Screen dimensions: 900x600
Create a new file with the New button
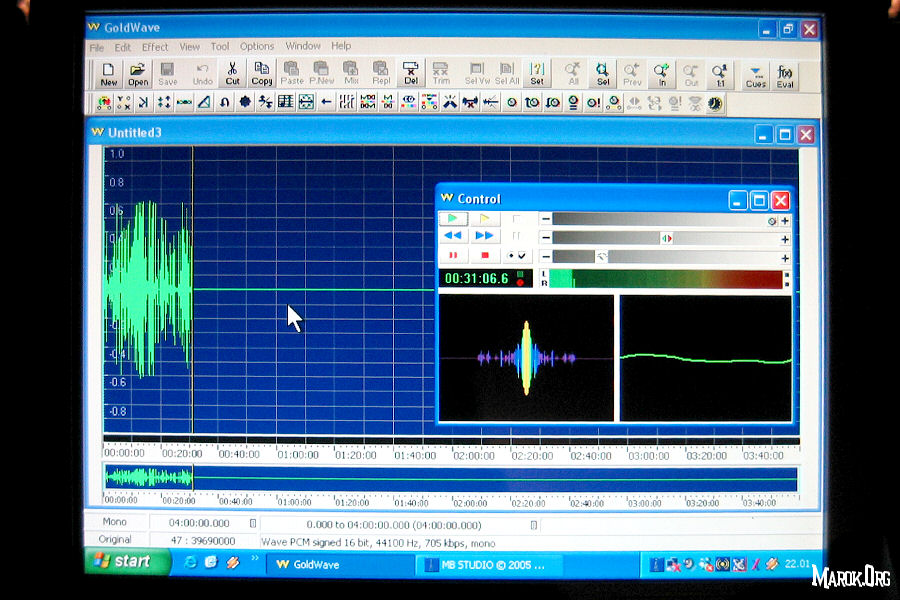[108, 75]
